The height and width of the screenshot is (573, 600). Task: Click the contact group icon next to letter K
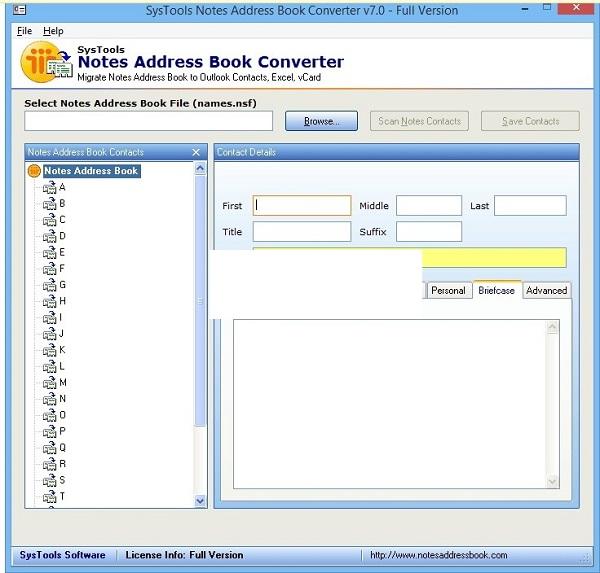tap(49, 350)
